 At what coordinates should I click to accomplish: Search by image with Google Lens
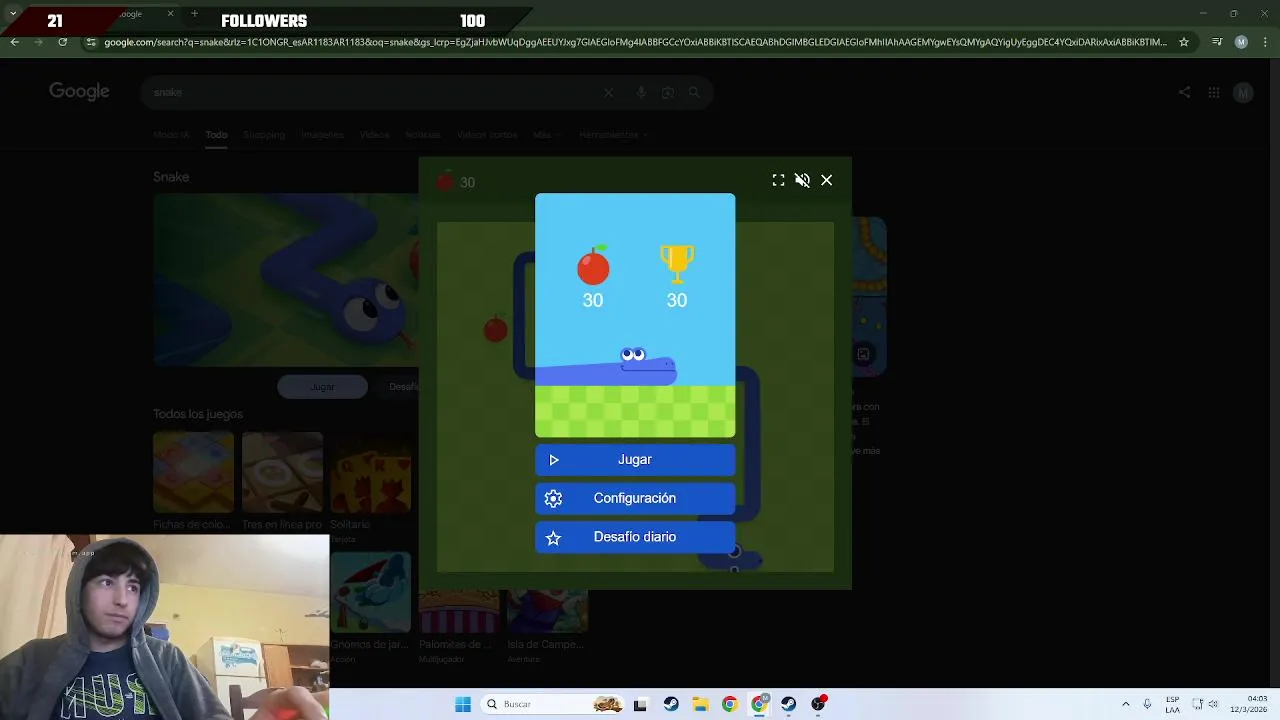pyautogui.click(x=668, y=93)
